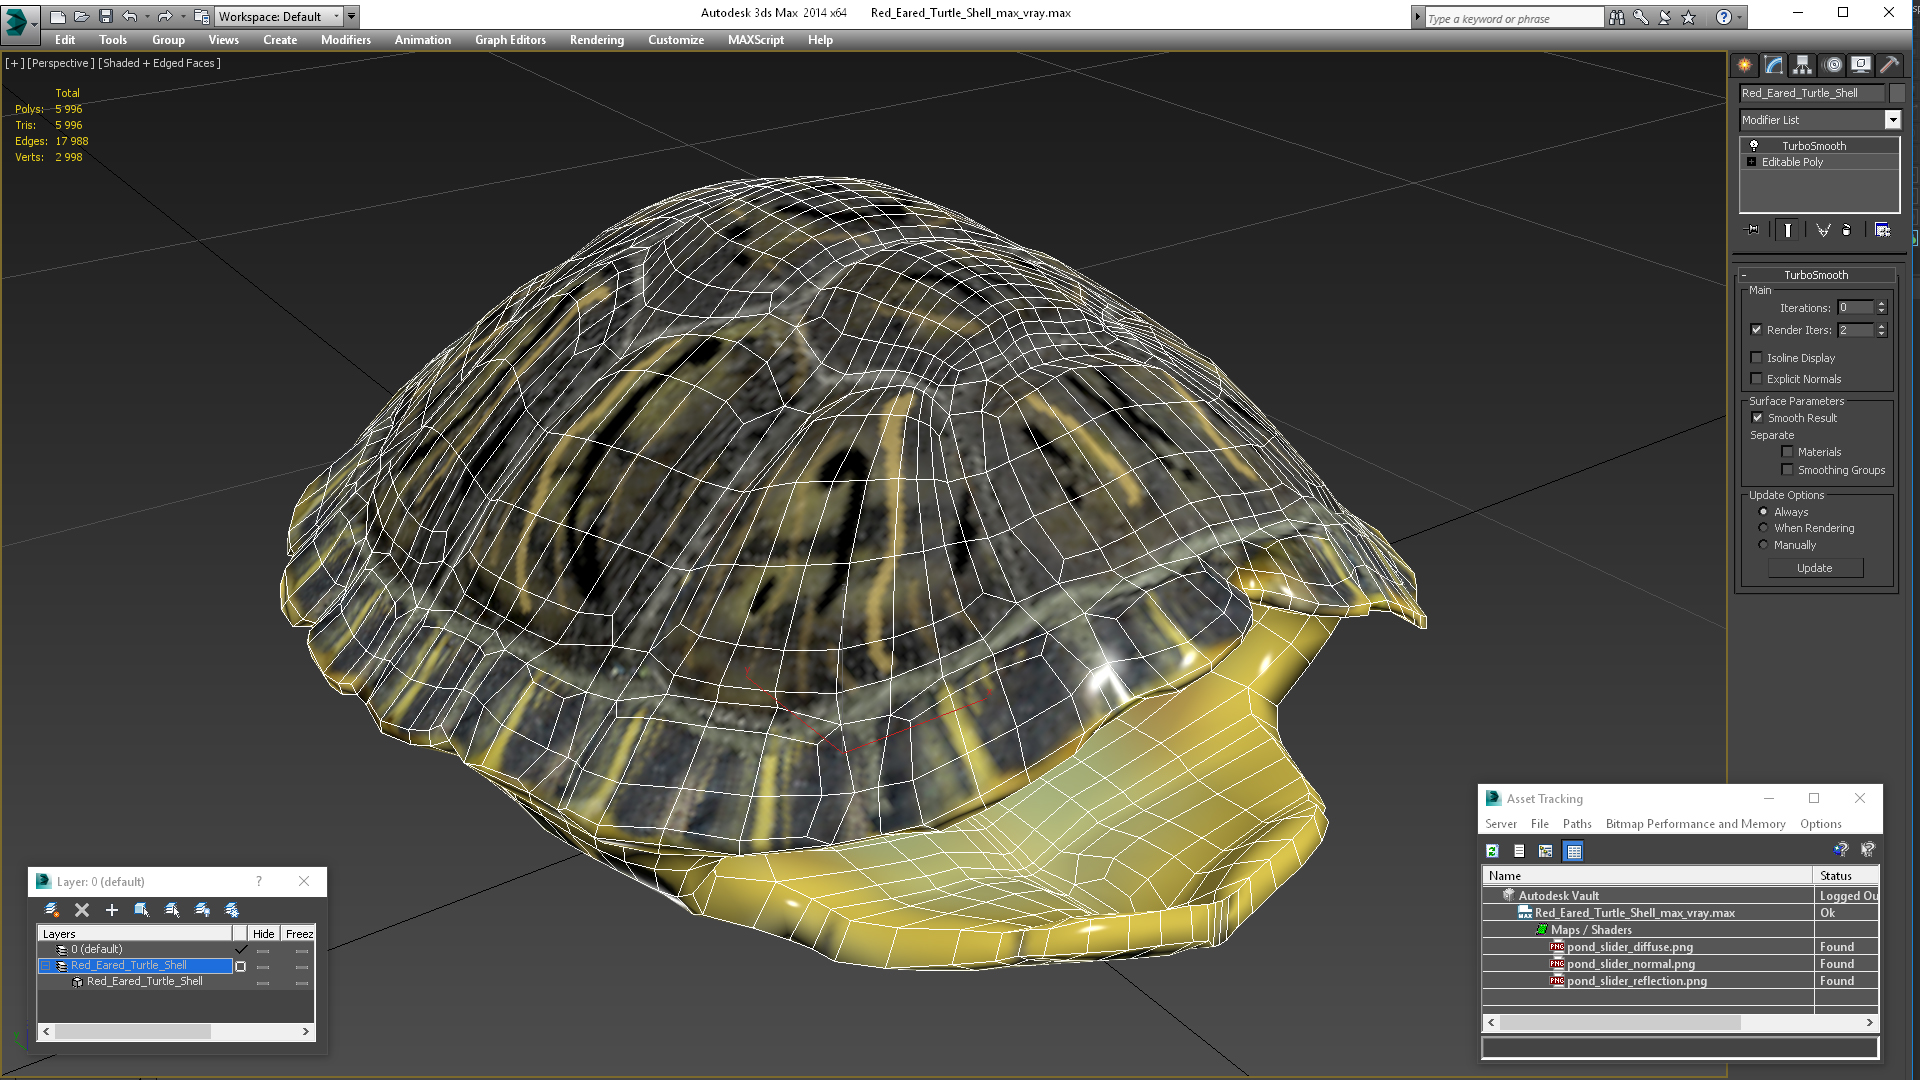Open the Hierarchy command panel tab
Image resolution: width=1920 pixels, height=1080 pixels.
click(x=1802, y=65)
